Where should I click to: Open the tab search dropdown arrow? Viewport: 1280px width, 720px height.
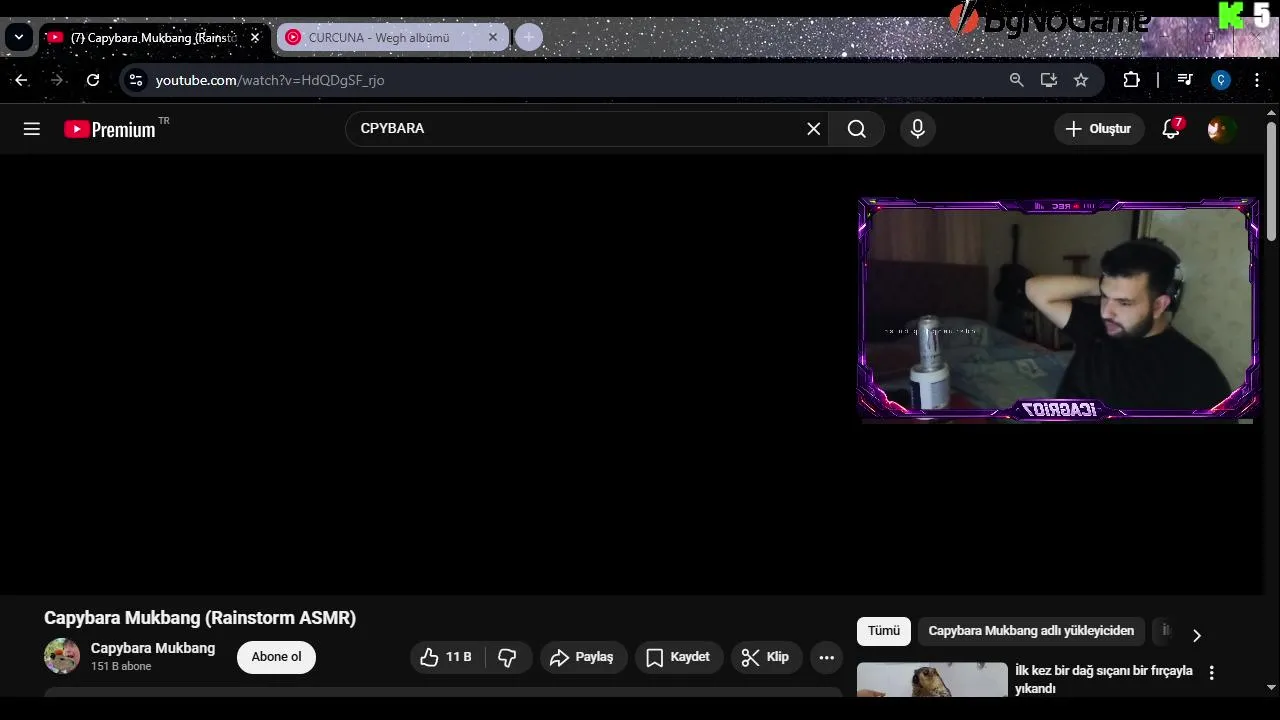click(x=19, y=38)
